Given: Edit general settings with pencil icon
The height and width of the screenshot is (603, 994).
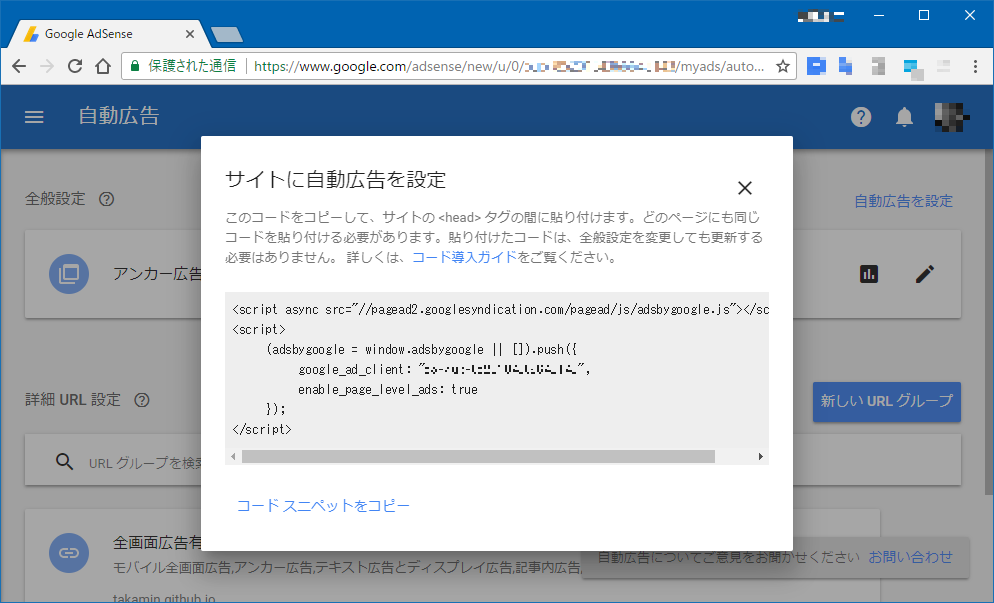Looking at the screenshot, I should (925, 274).
